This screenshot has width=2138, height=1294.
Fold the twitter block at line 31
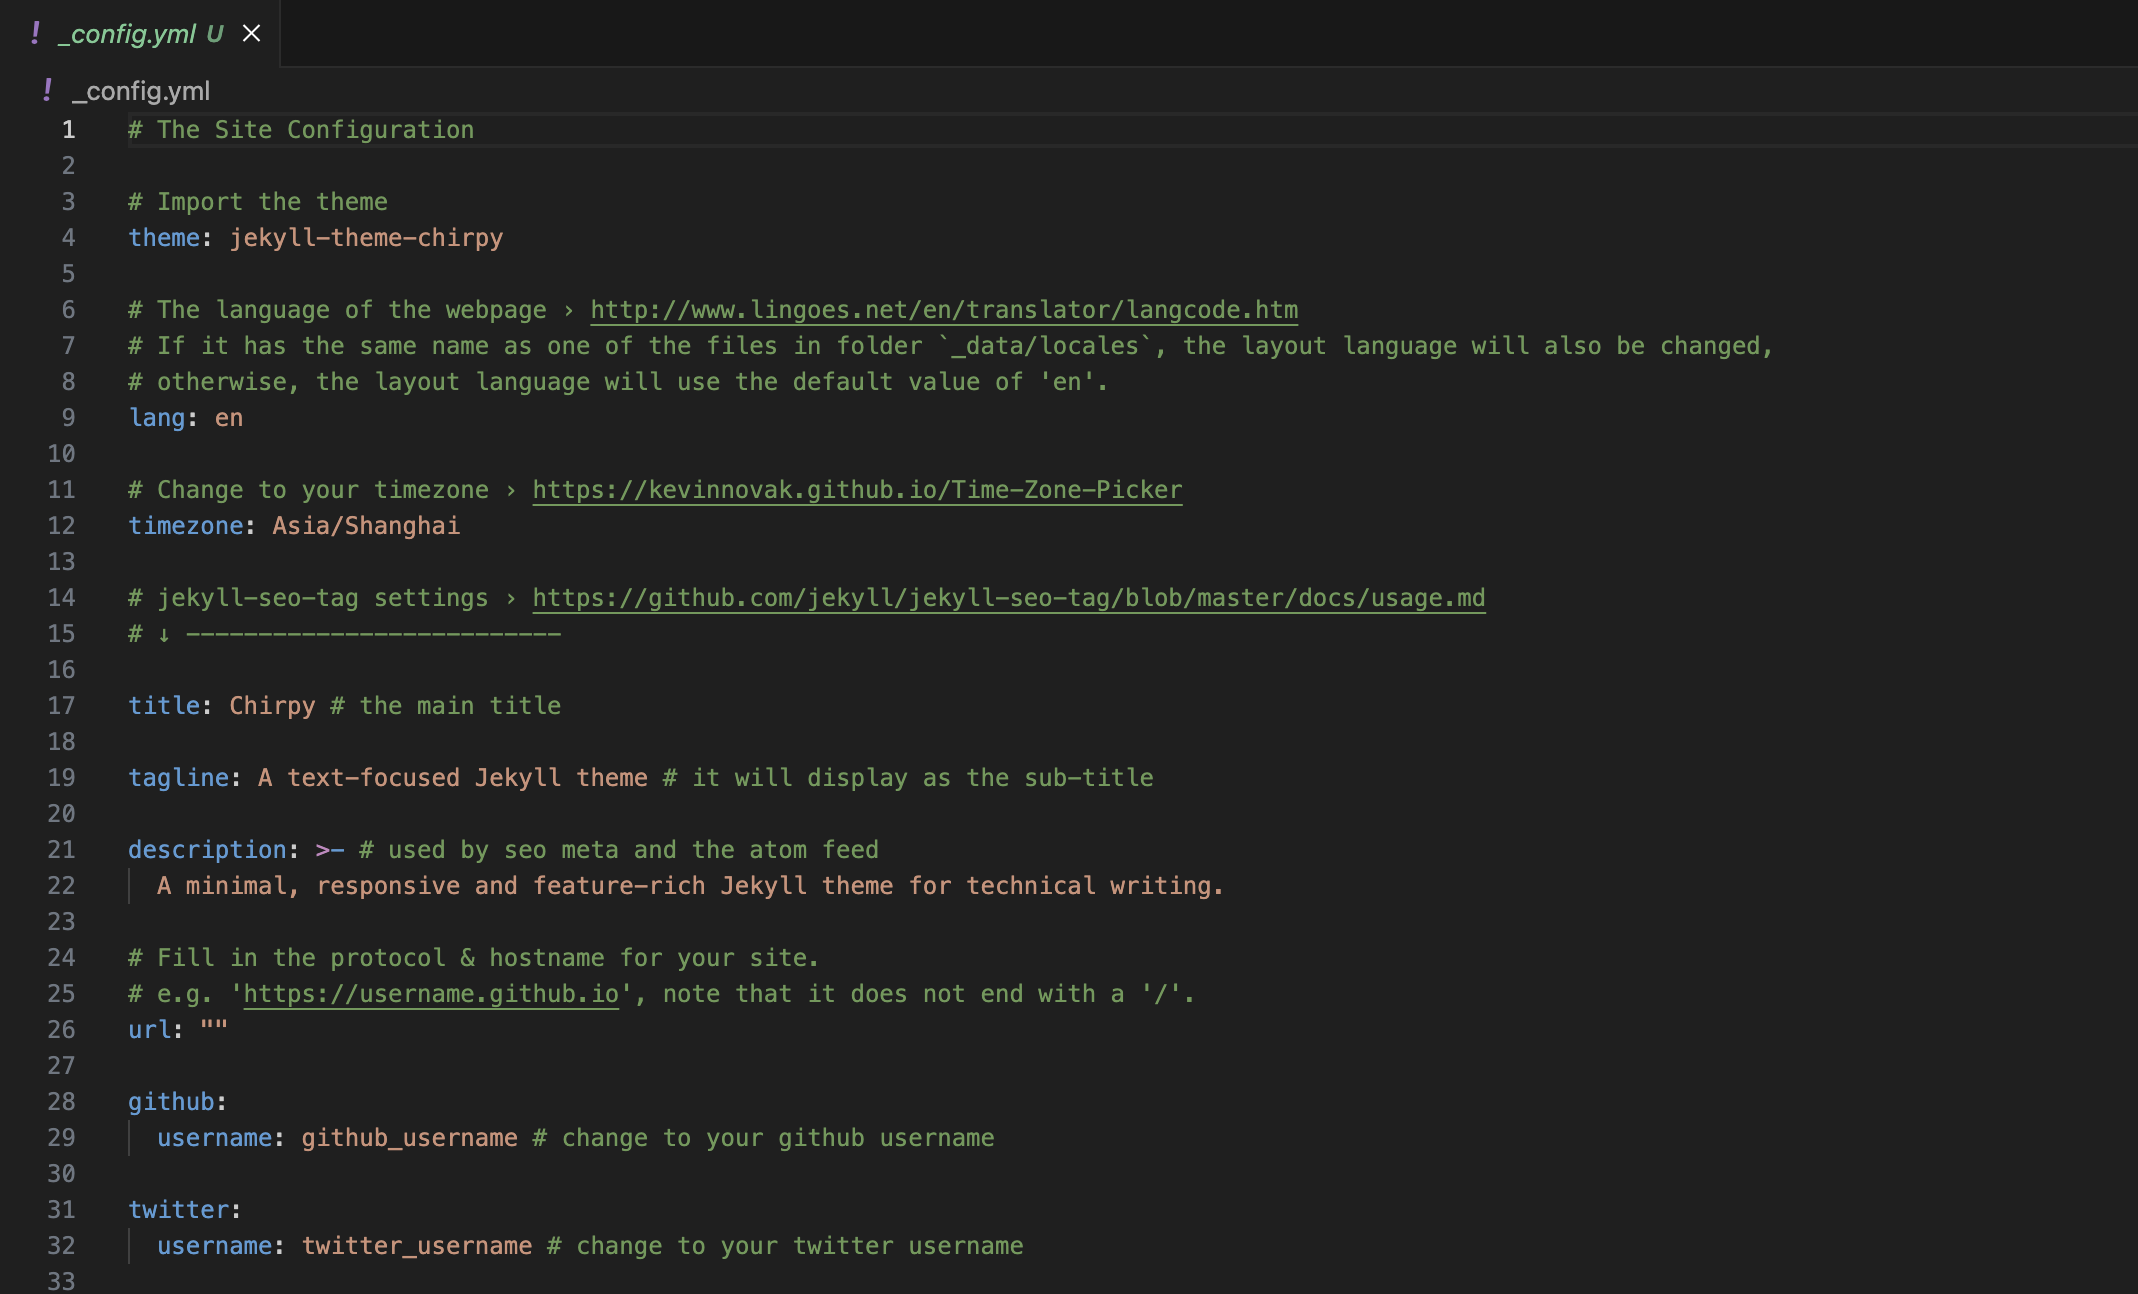[x=106, y=1210]
